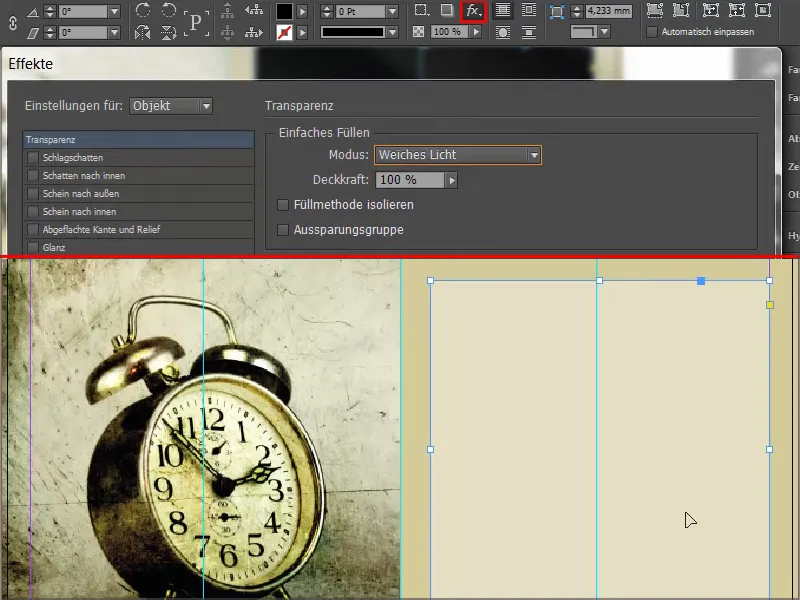Wrap text around object shape icon

[503, 33]
